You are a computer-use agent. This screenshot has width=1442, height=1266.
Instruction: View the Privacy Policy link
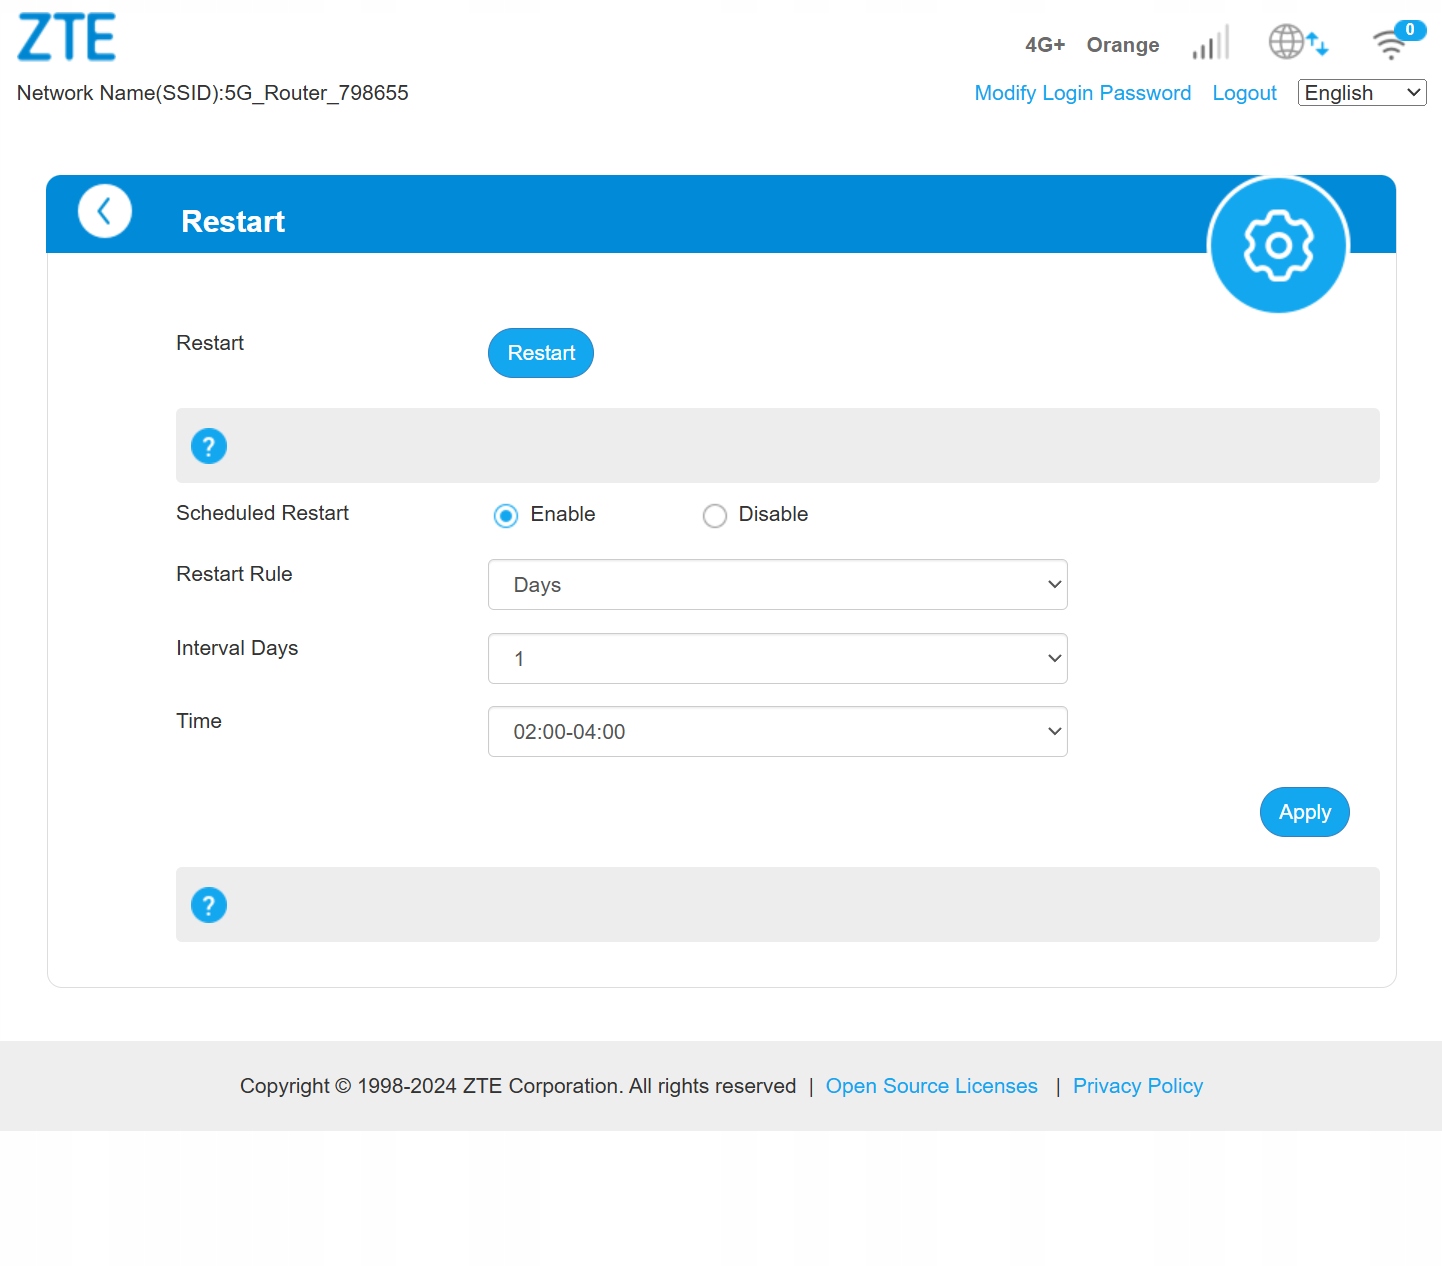1137,1086
